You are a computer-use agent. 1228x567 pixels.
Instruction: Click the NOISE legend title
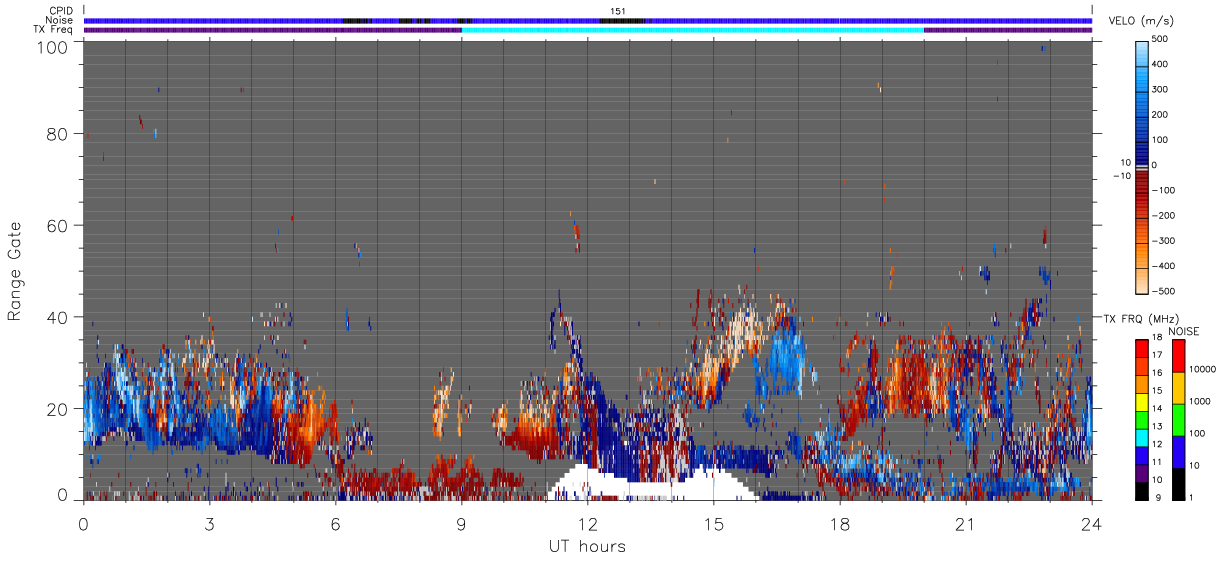(x=1184, y=331)
